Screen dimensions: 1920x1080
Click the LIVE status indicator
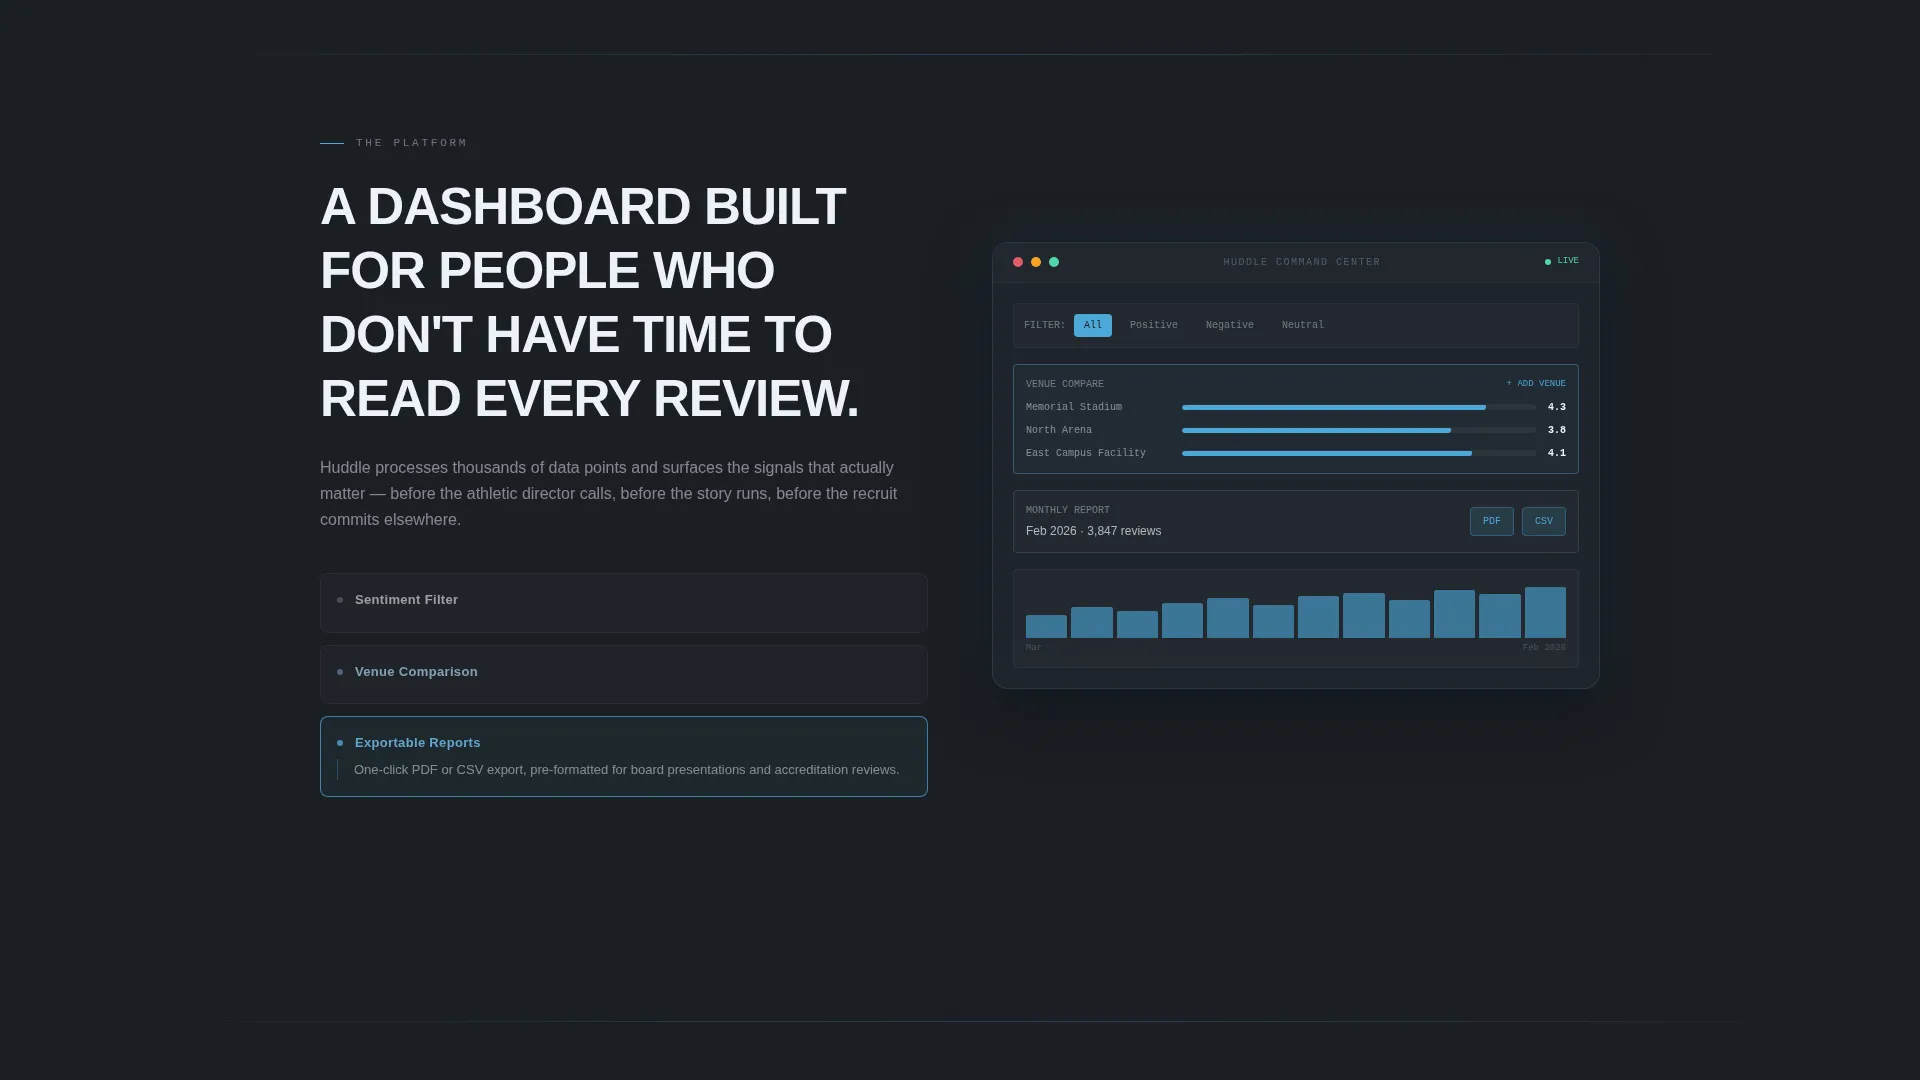click(x=1562, y=261)
